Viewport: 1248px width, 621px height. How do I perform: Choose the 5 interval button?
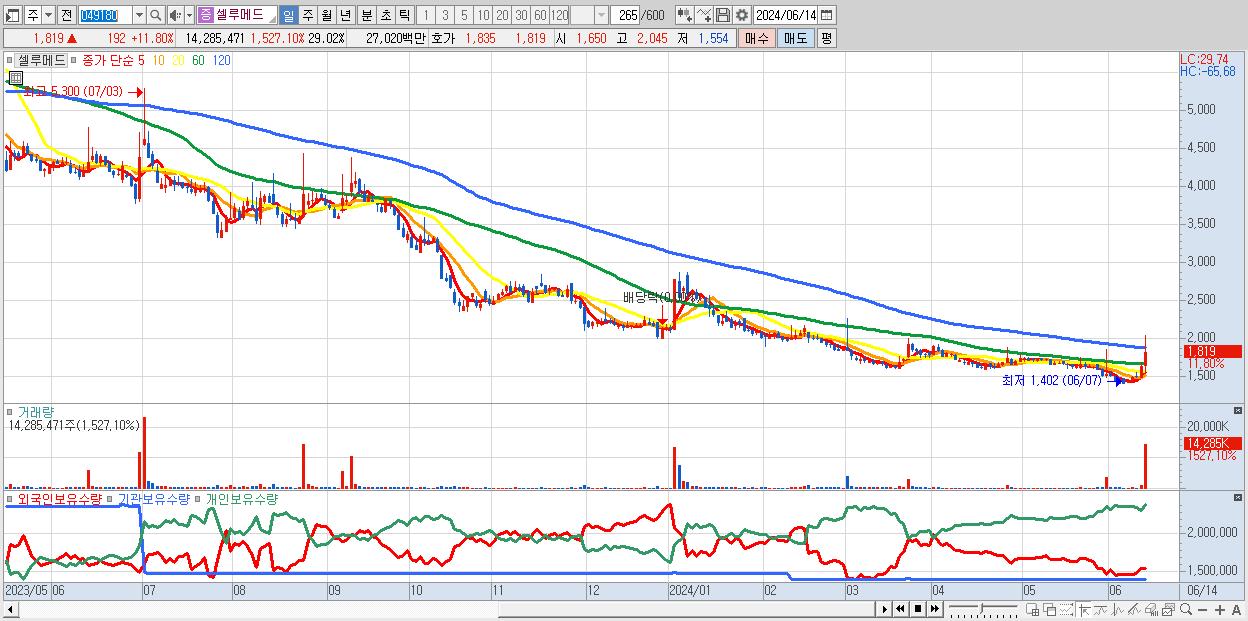(464, 16)
